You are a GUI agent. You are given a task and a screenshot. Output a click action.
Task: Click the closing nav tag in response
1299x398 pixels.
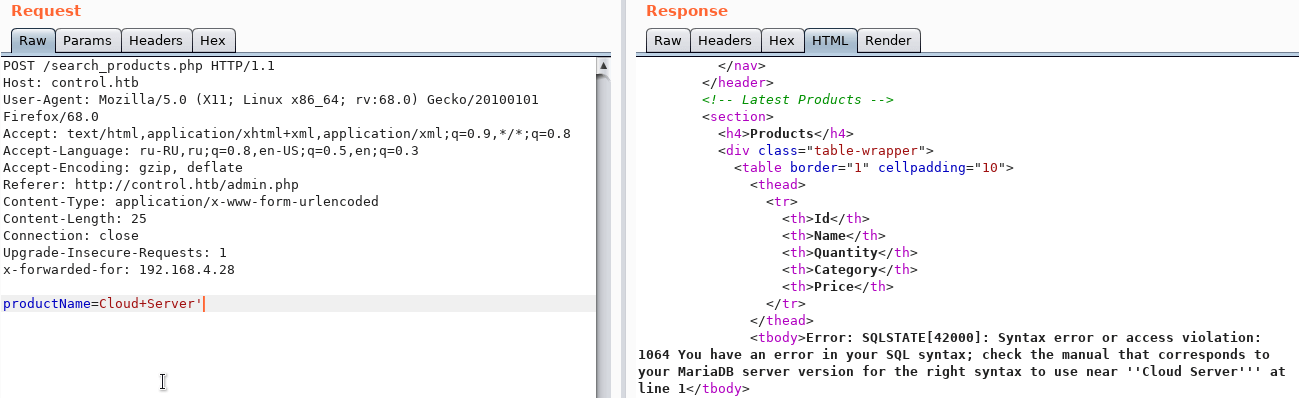(x=742, y=66)
